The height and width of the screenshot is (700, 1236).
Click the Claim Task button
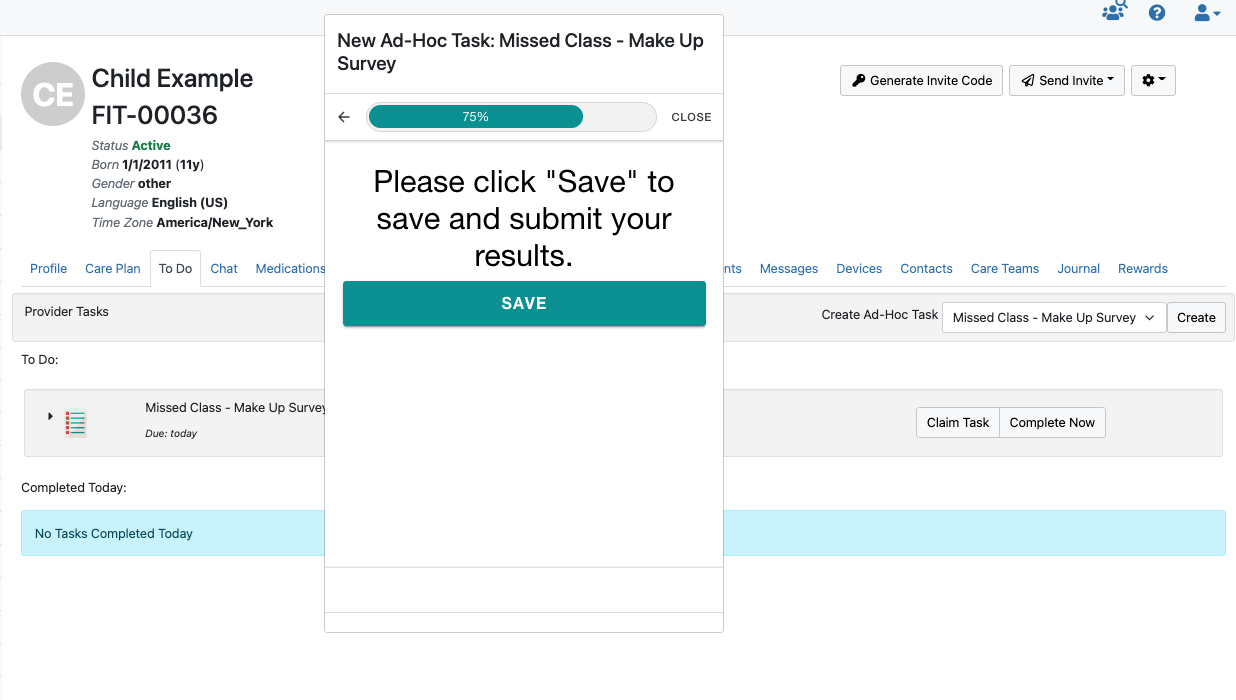(x=958, y=422)
